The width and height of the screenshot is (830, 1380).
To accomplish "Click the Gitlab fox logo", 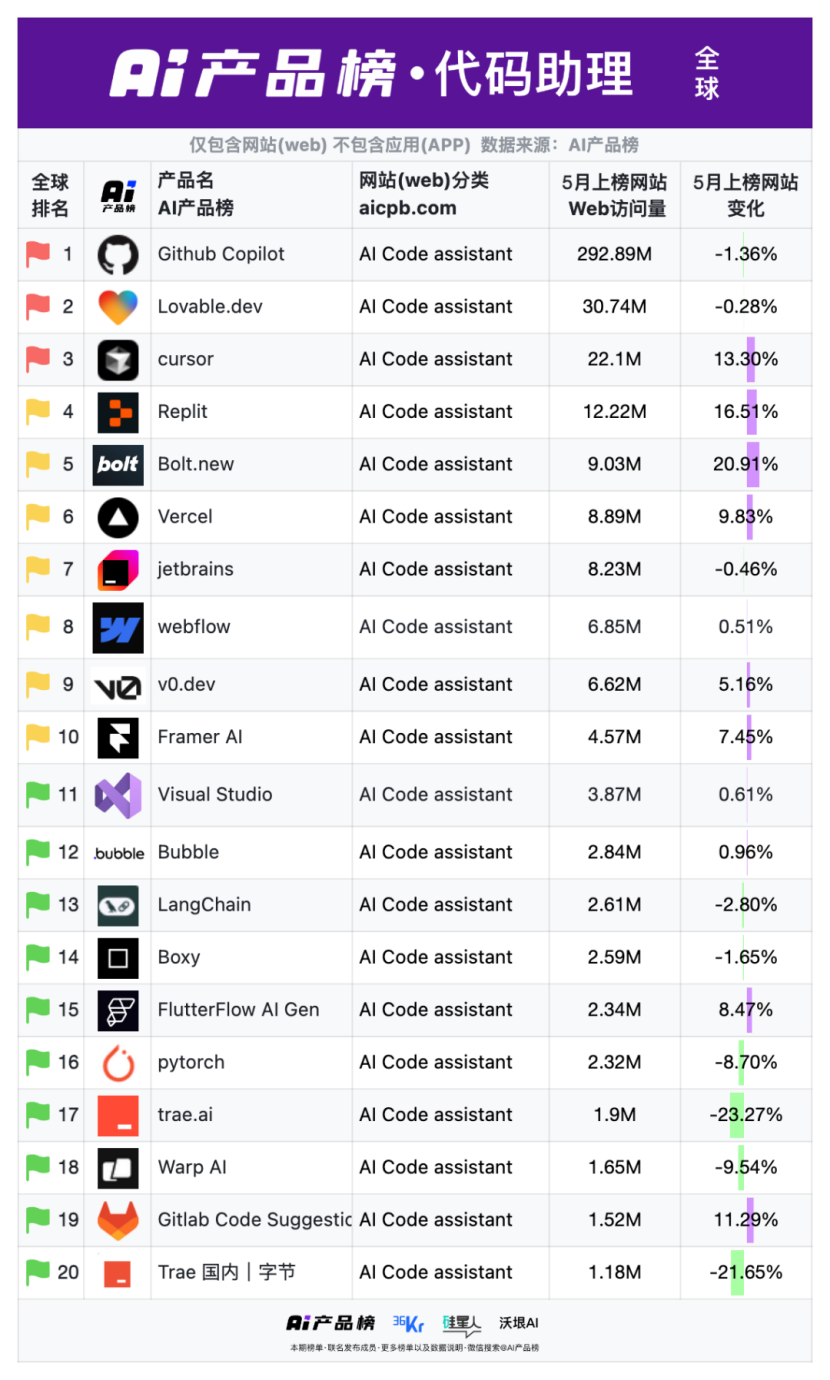I will pos(118,1220).
